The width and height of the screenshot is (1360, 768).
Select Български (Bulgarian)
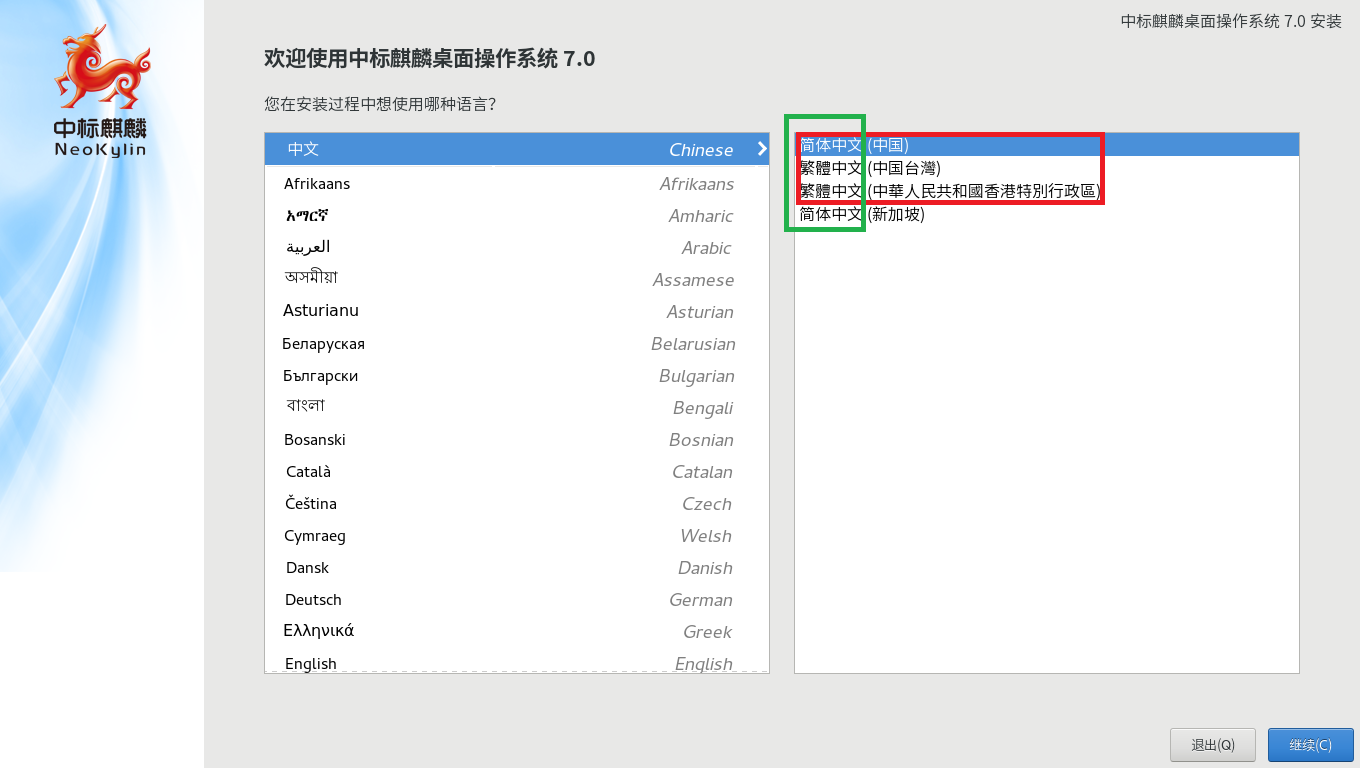click(x=517, y=376)
